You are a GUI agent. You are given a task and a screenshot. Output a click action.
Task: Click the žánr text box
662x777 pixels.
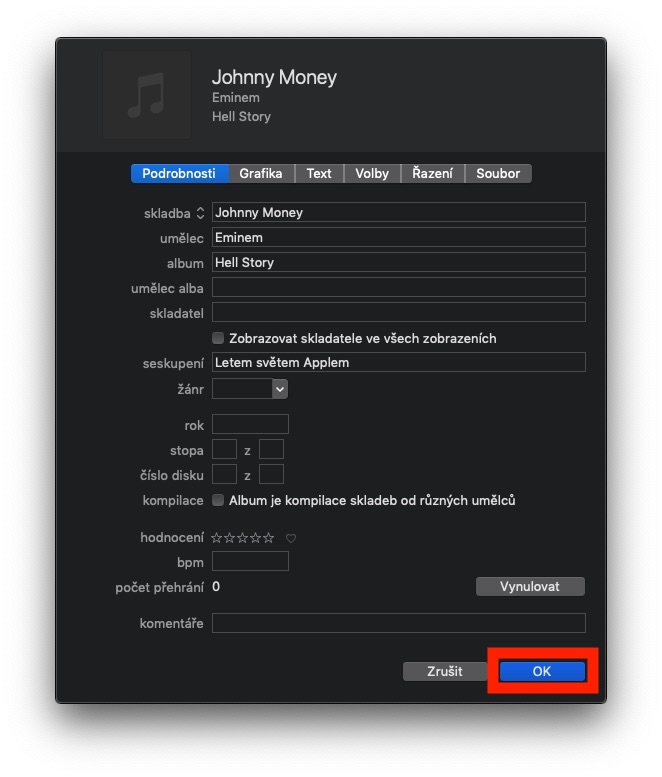[242, 389]
